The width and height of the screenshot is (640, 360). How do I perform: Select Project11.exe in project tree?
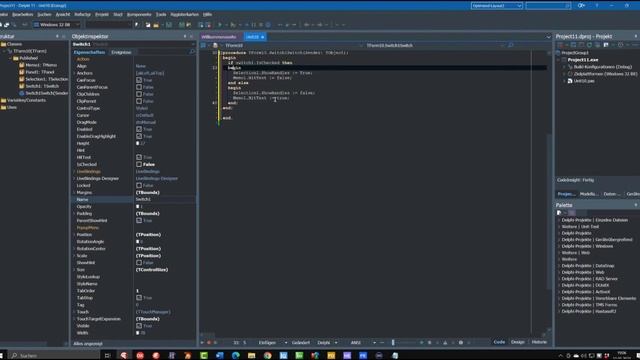click(583, 60)
